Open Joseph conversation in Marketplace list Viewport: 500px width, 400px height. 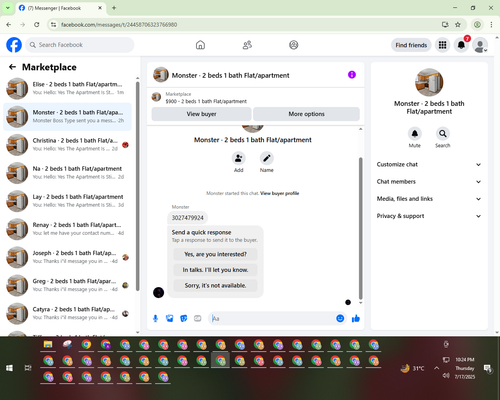click(x=67, y=257)
